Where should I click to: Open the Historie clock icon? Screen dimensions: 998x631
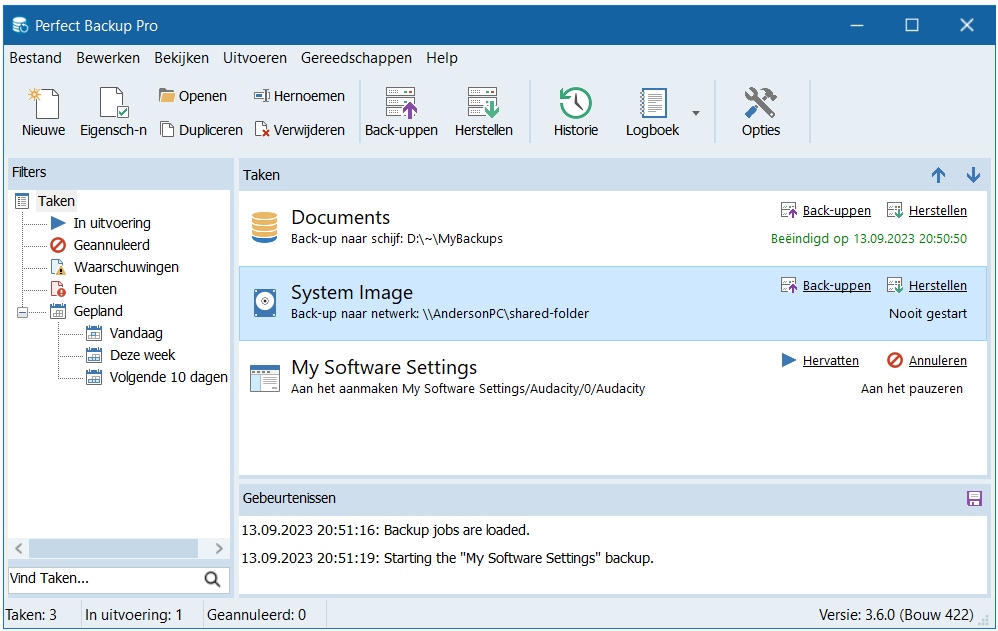(x=575, y=103)
